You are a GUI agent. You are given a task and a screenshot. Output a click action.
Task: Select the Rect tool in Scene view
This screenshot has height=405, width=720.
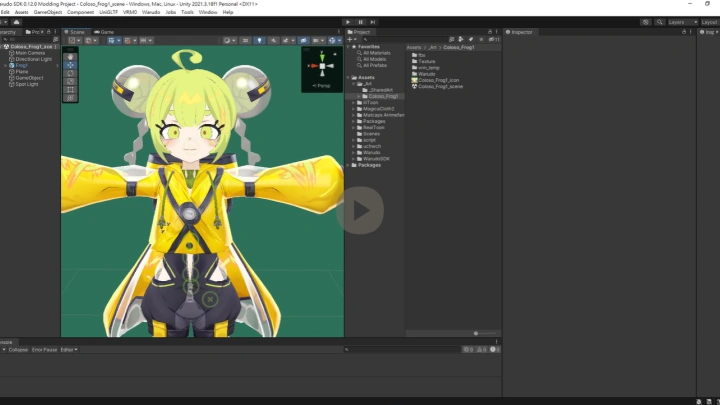70,90
